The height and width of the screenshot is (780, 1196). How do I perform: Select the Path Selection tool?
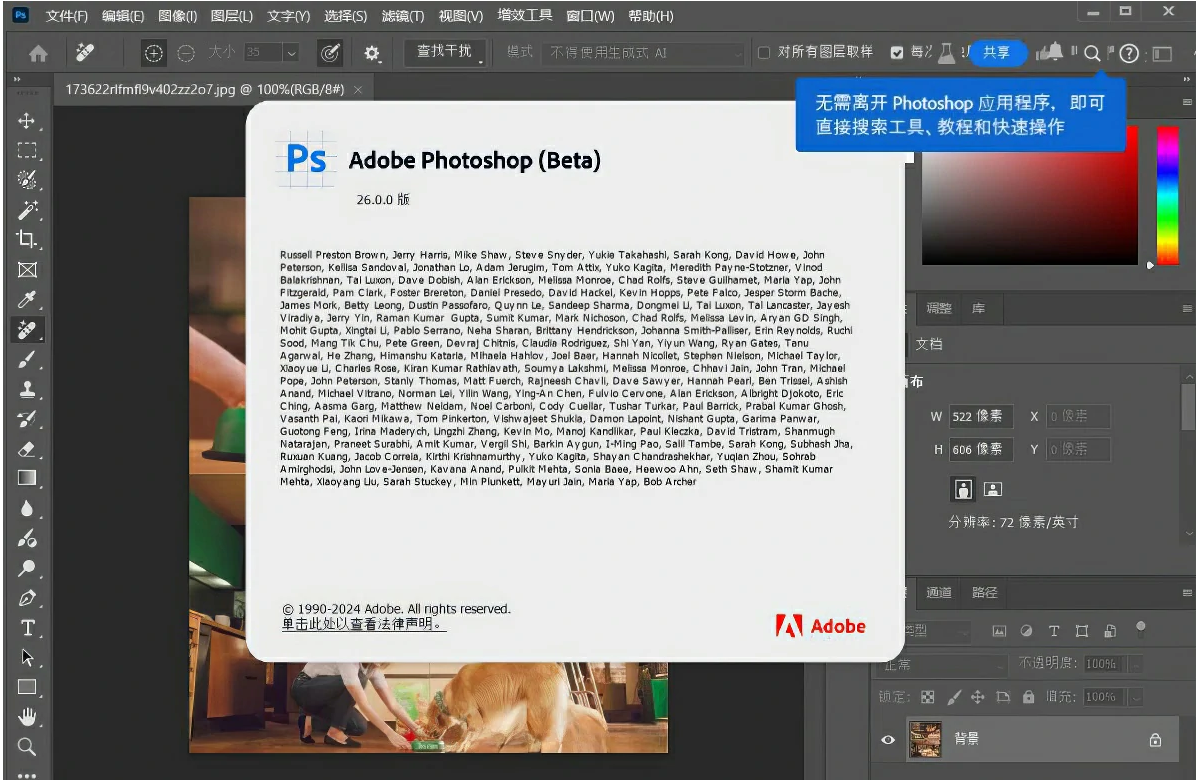pyautogui.click(x=27, y=657)
